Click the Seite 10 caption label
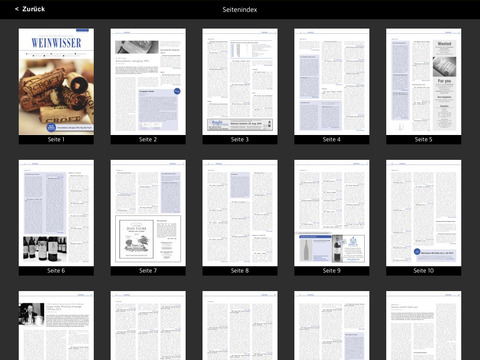This screenshot has width=480, height=360. (424, 271)
